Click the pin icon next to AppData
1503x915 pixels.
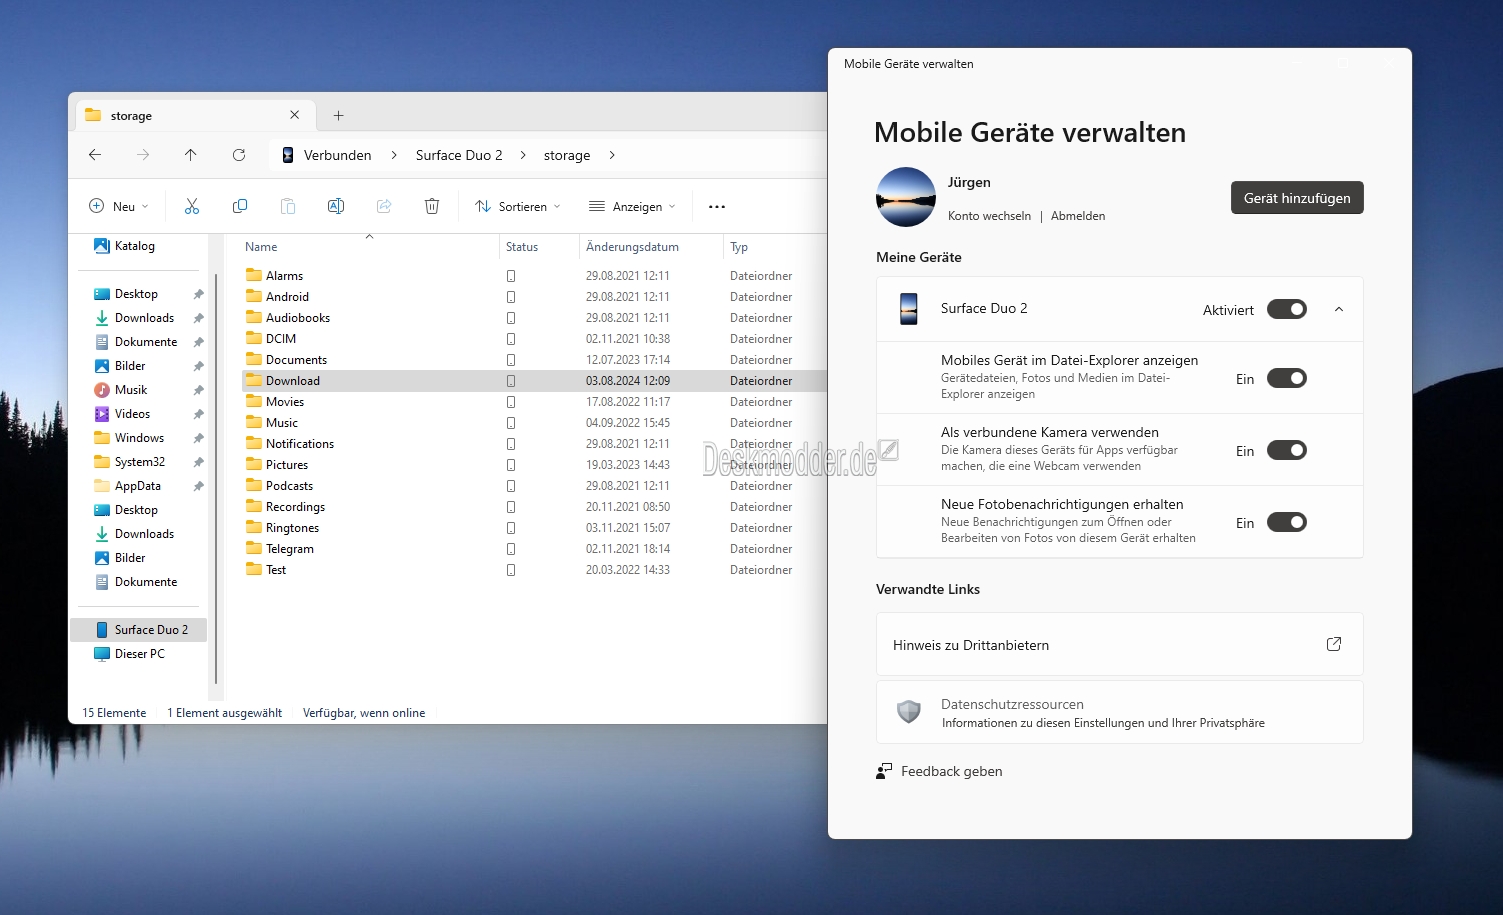(x=198, y=486)
